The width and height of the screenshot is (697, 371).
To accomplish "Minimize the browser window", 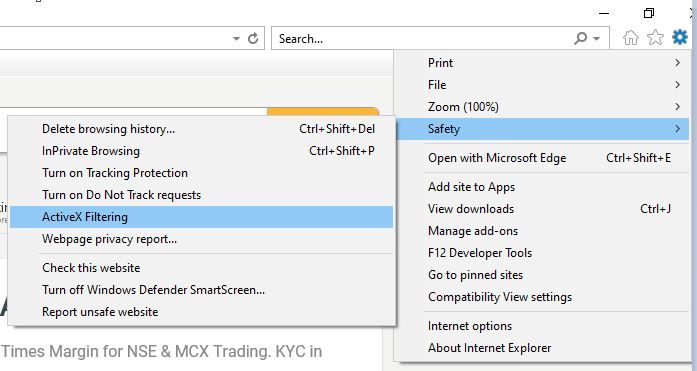I will [x=604, y=13].
